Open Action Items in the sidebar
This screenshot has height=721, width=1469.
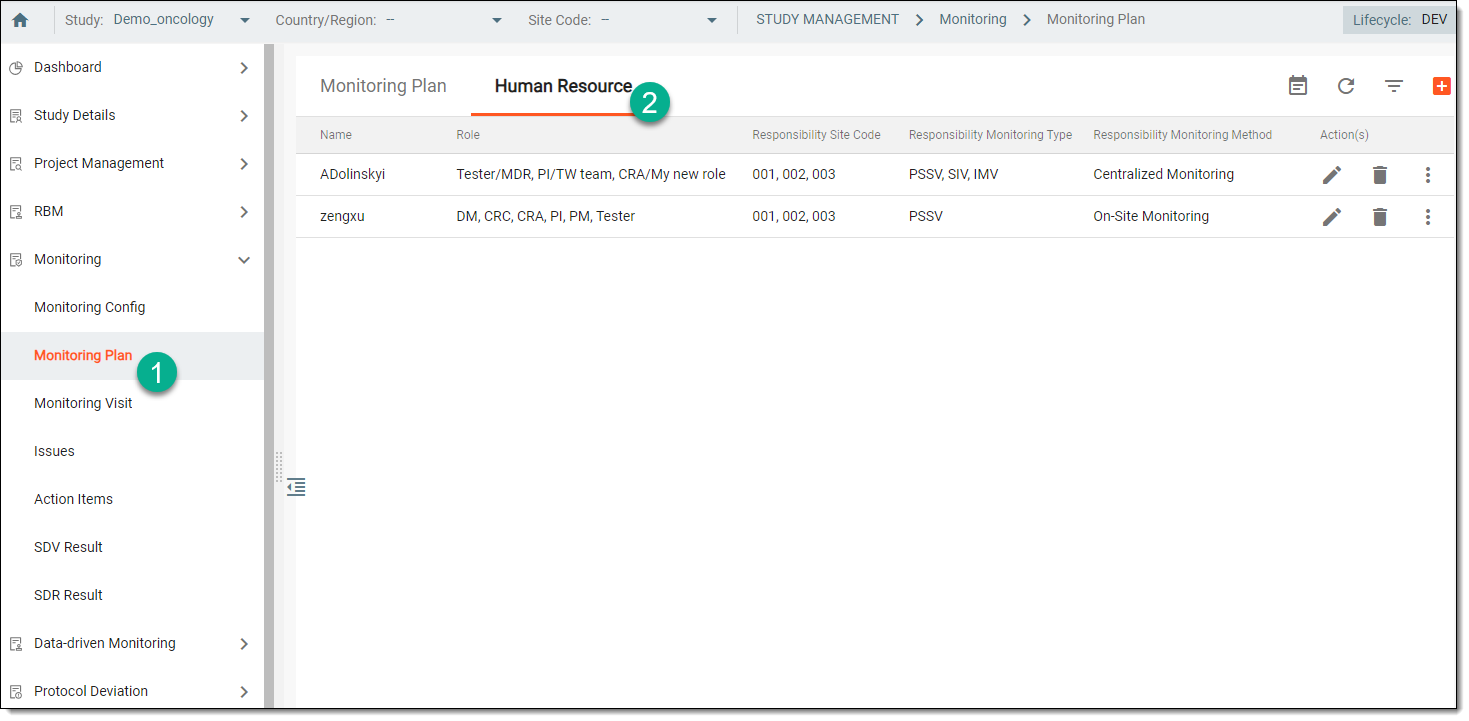pos(73,500)
